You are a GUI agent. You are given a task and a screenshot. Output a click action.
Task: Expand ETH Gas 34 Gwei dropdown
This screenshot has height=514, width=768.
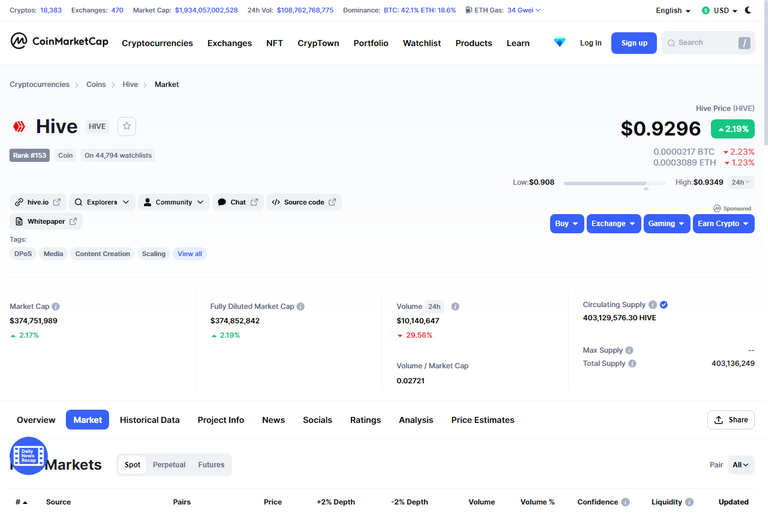524,10
